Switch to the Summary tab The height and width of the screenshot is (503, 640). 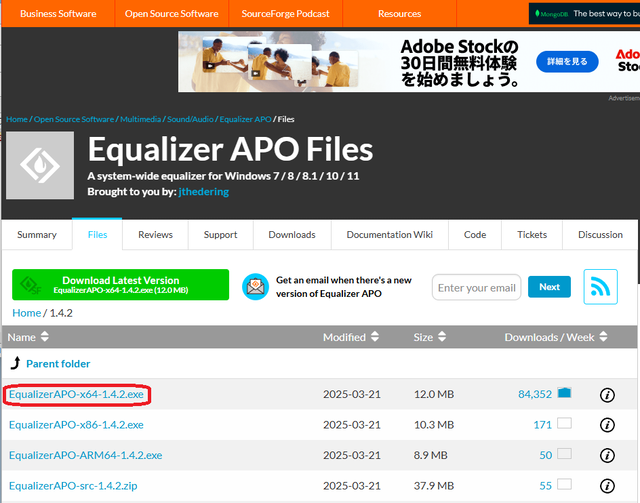pyautogui.click(x=37, y=235)
